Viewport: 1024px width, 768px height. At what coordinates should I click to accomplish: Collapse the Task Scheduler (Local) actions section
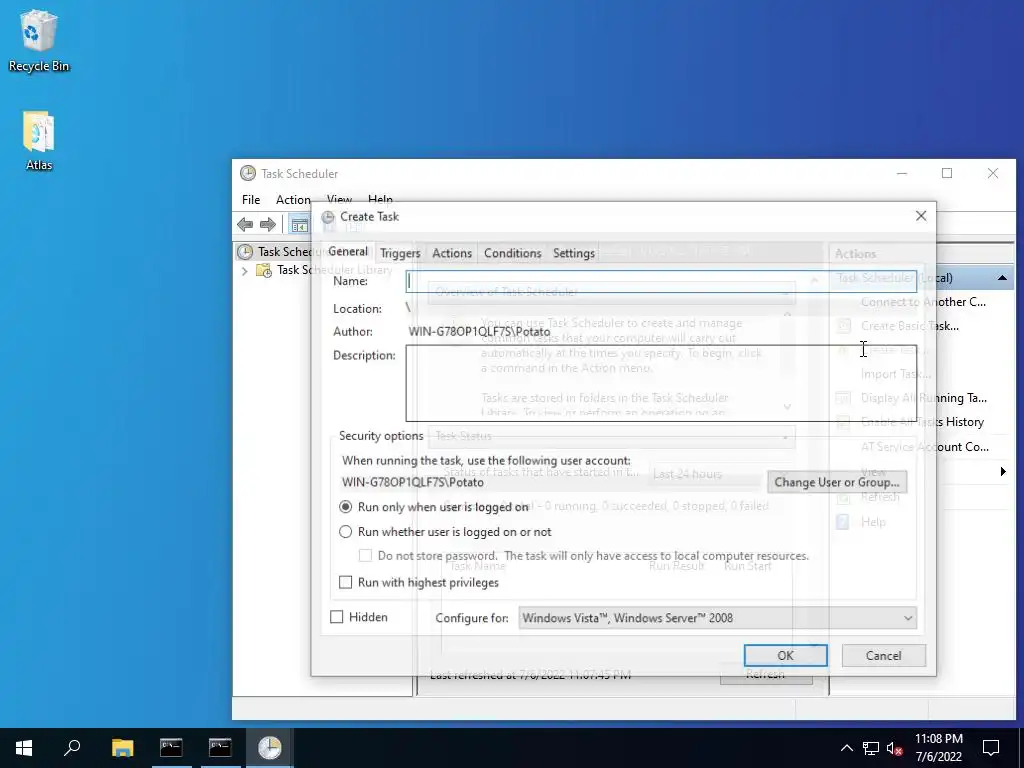coord(1002,278)
